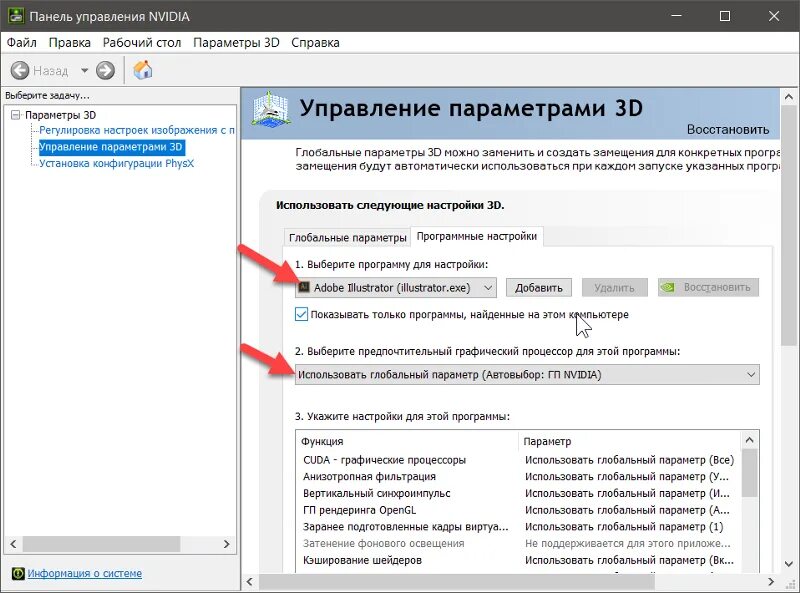Image resolution: width=800 pixels, height=593 pixels.
Task: Maximize the NVIDIA control panel window
Action: 724,16
